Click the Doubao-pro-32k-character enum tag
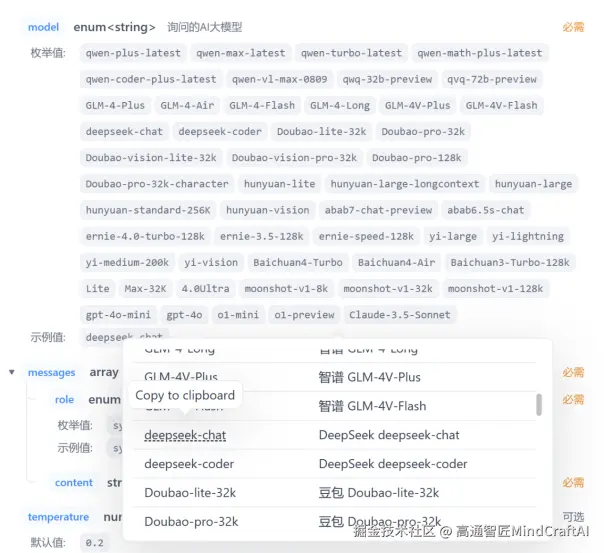The image size is (604, 553). [157, 184]
